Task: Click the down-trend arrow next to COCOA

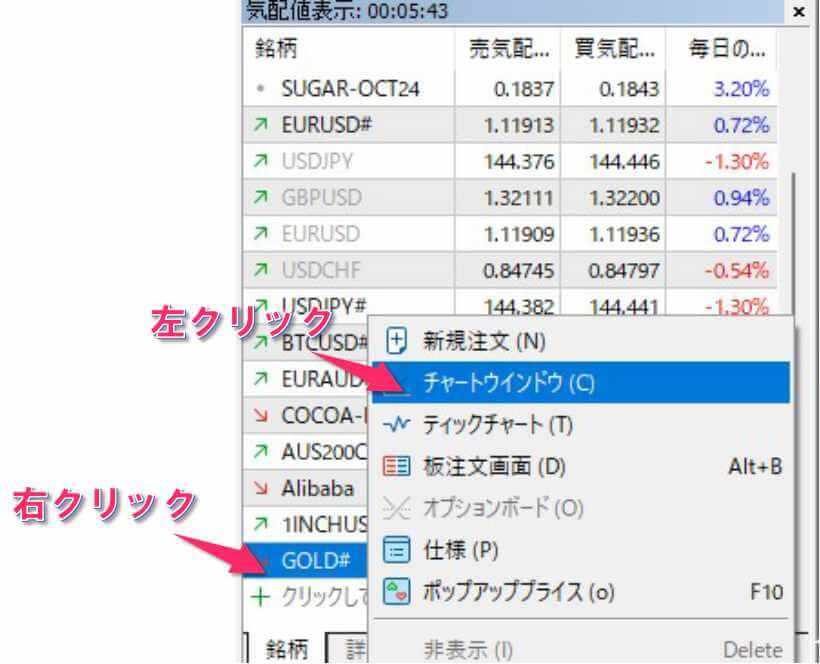Action: coord(260,417)
